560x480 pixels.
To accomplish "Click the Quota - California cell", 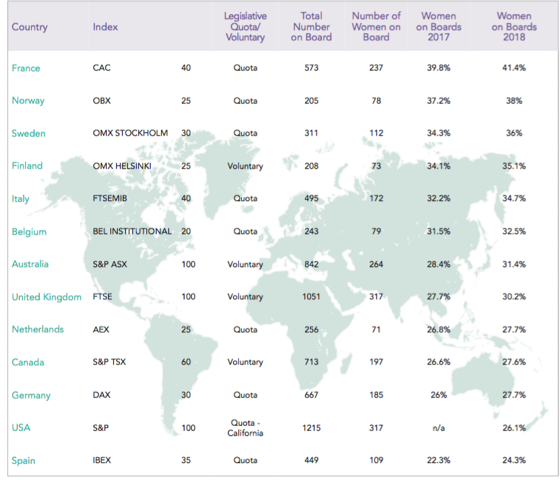I will (x=245, y=428).
